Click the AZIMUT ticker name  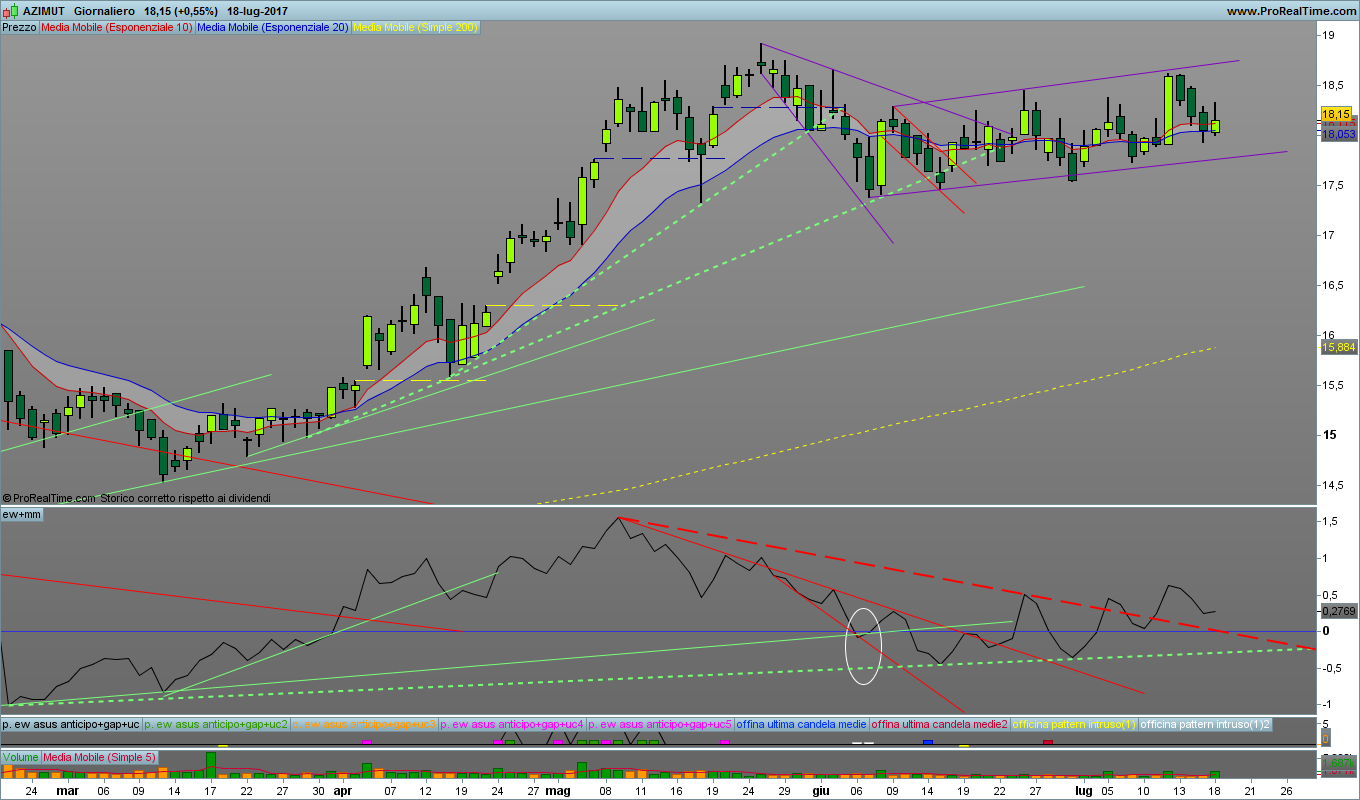coord(43,10)
